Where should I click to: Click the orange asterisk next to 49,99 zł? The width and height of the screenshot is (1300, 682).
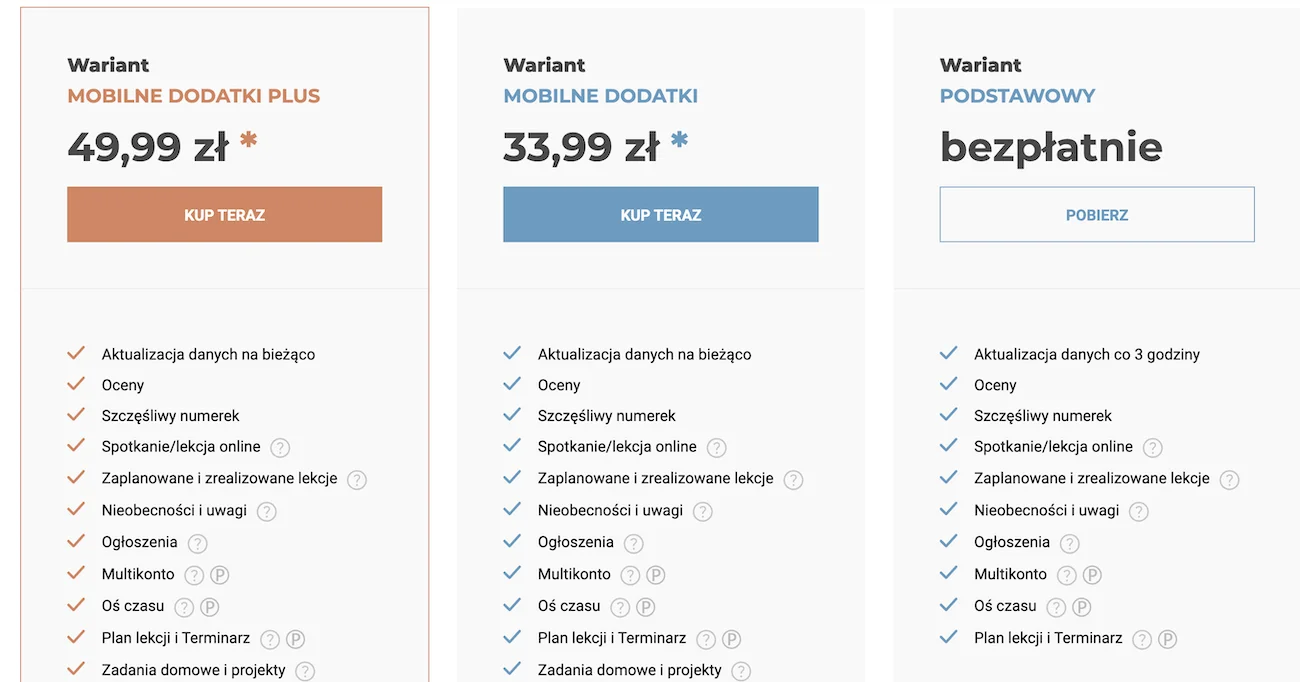click(x=248, y=141)
